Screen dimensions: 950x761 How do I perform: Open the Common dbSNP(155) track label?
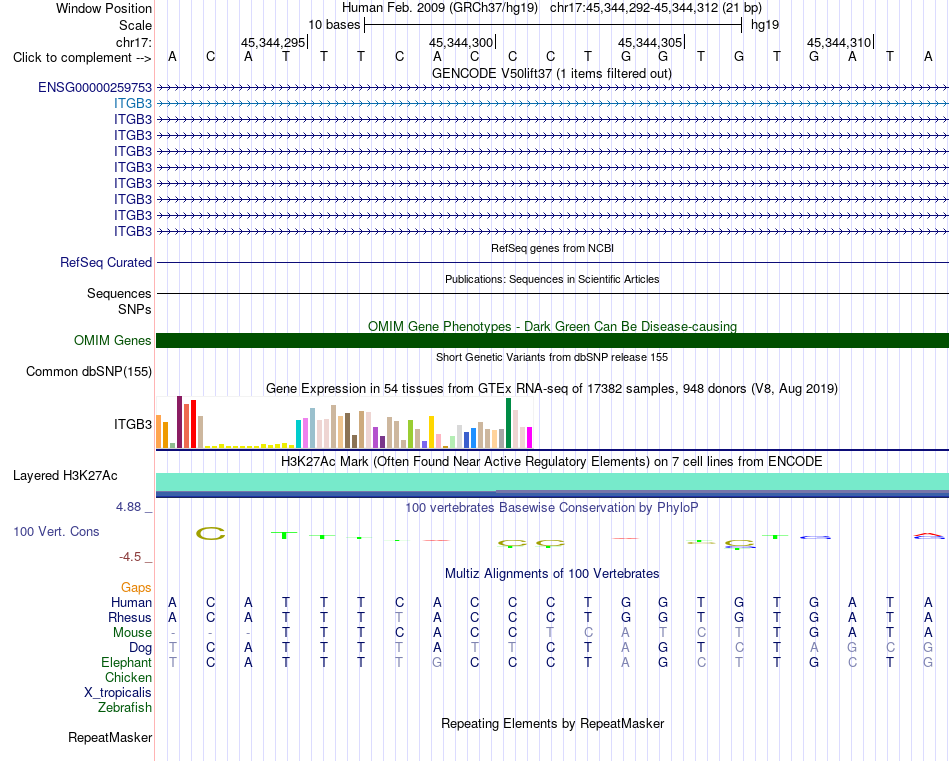[89, 371]
